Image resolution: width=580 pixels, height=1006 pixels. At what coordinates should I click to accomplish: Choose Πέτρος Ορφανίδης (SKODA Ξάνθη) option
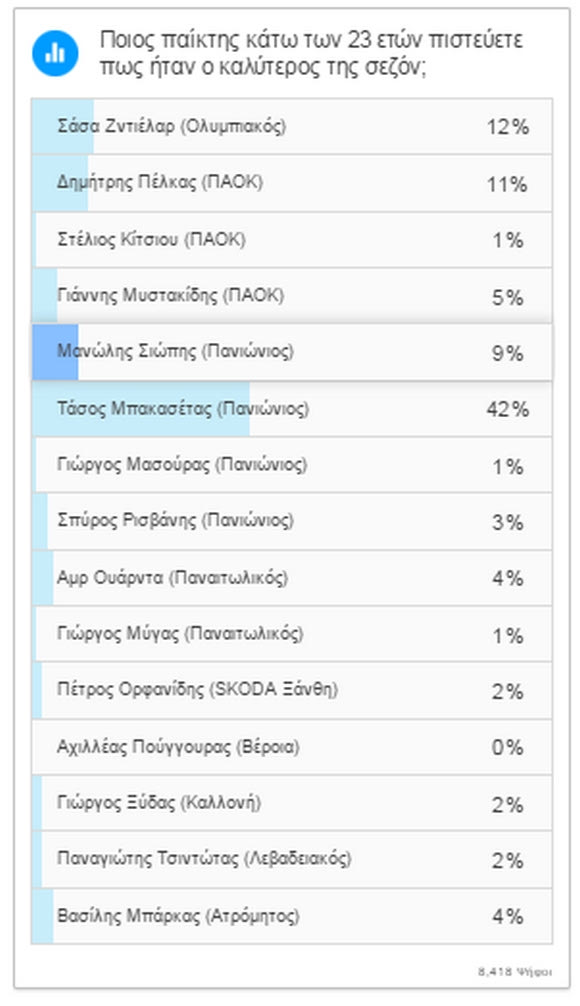coord(292,691)
